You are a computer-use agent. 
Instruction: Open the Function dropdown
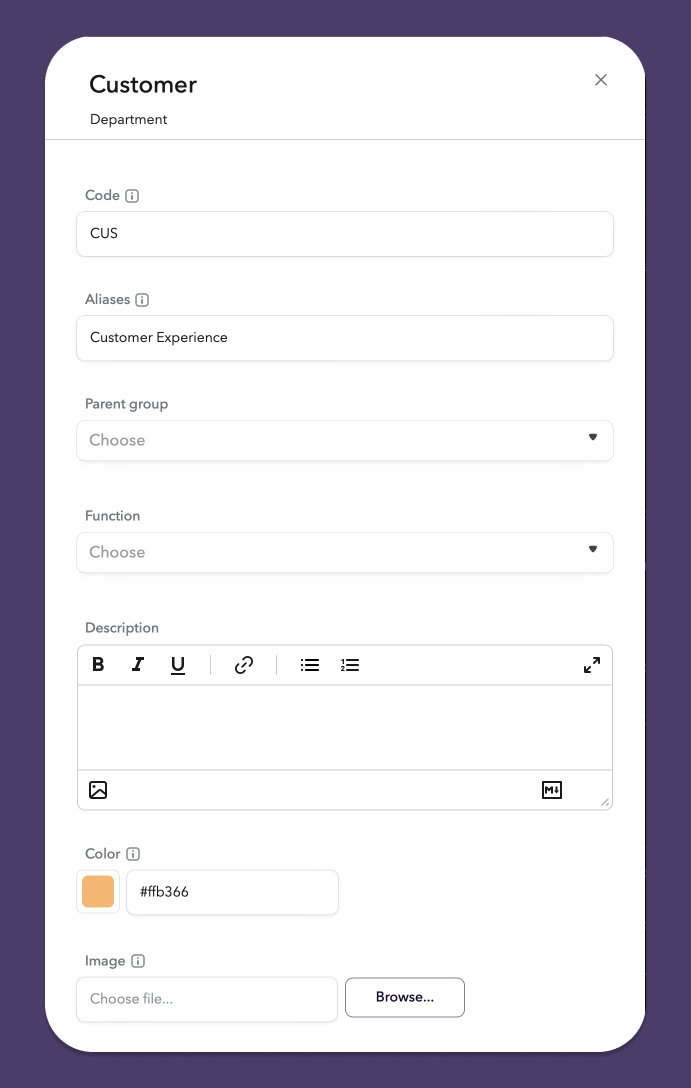[x=345, y=552]
